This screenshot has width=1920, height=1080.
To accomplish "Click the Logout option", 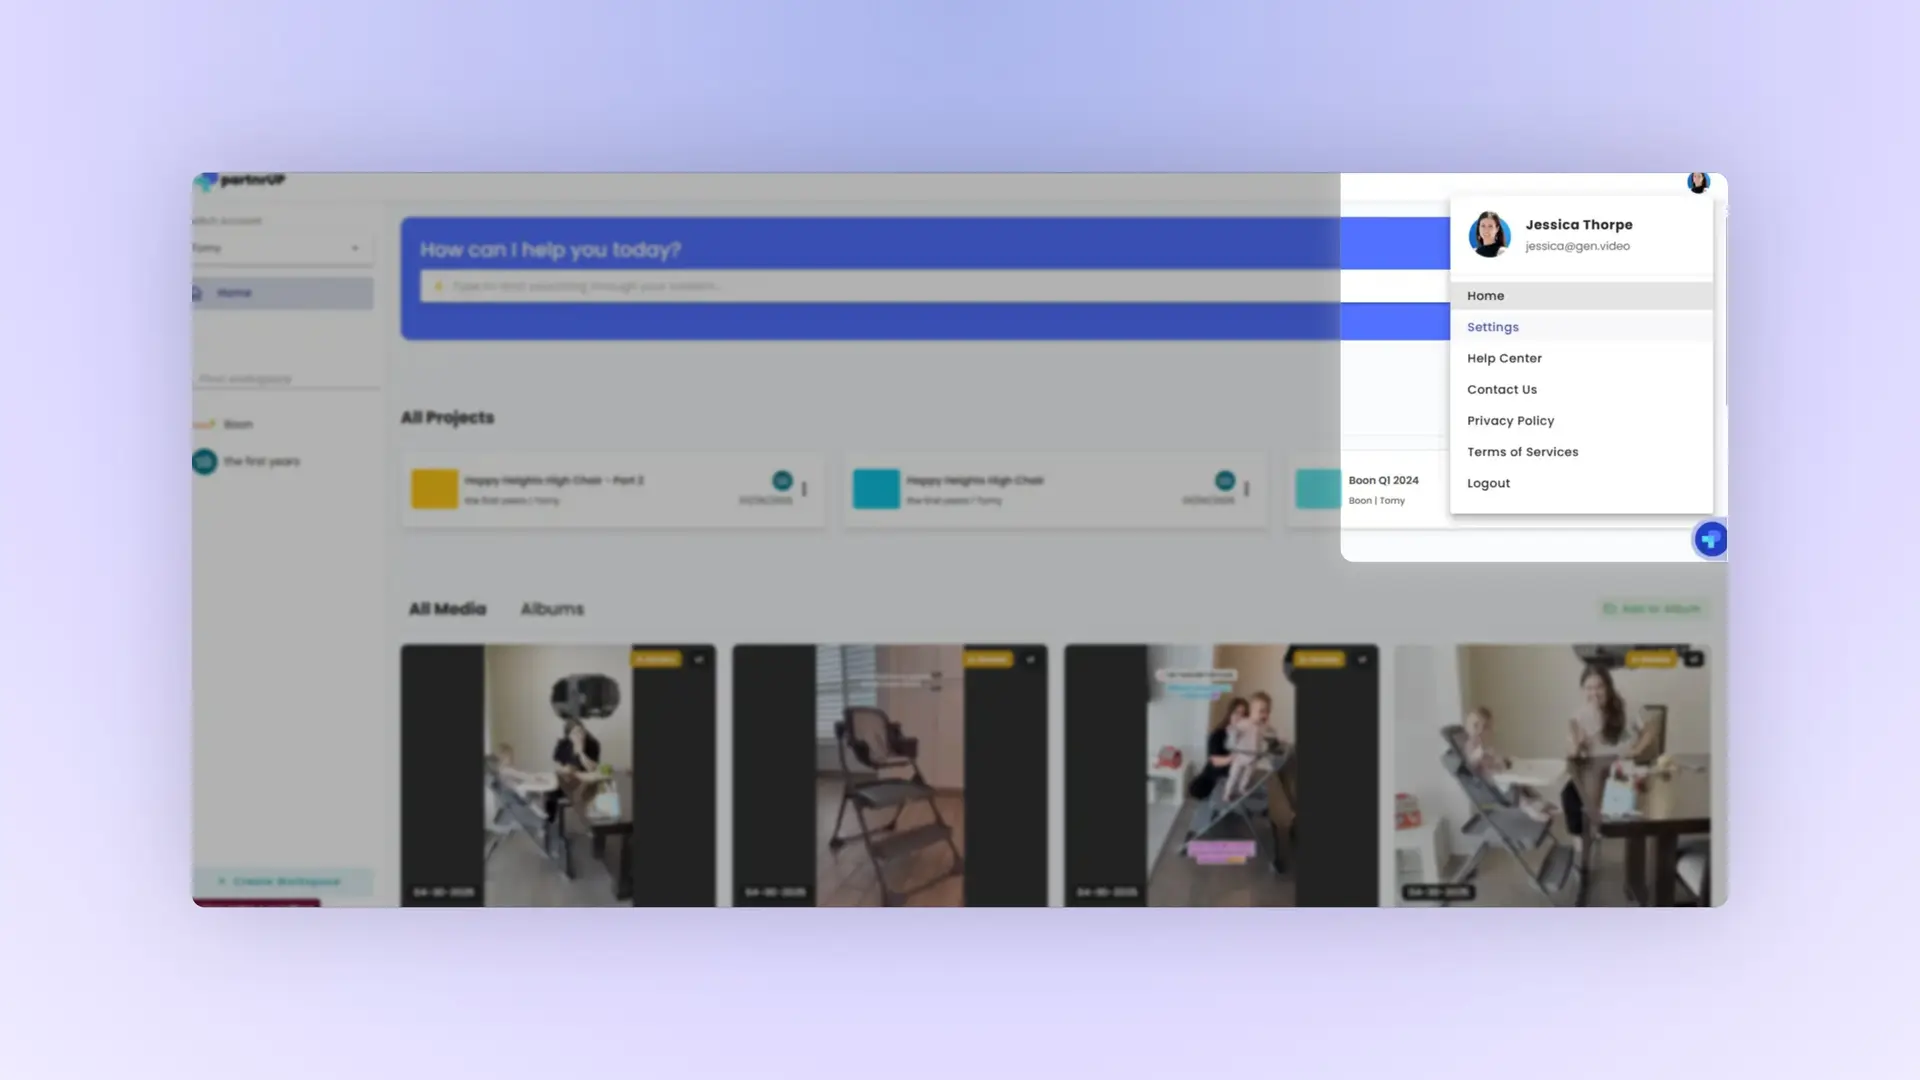I will click(1488, 483).
